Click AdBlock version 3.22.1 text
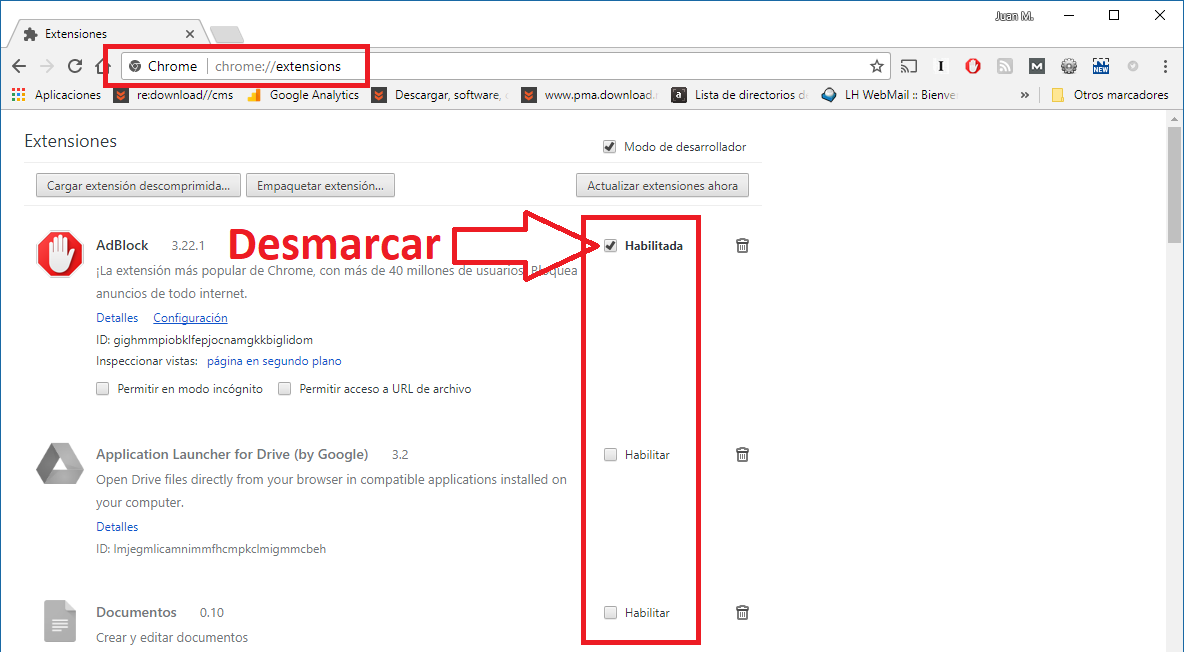This screenshot has height=652, width=1184. pos(188,246)
